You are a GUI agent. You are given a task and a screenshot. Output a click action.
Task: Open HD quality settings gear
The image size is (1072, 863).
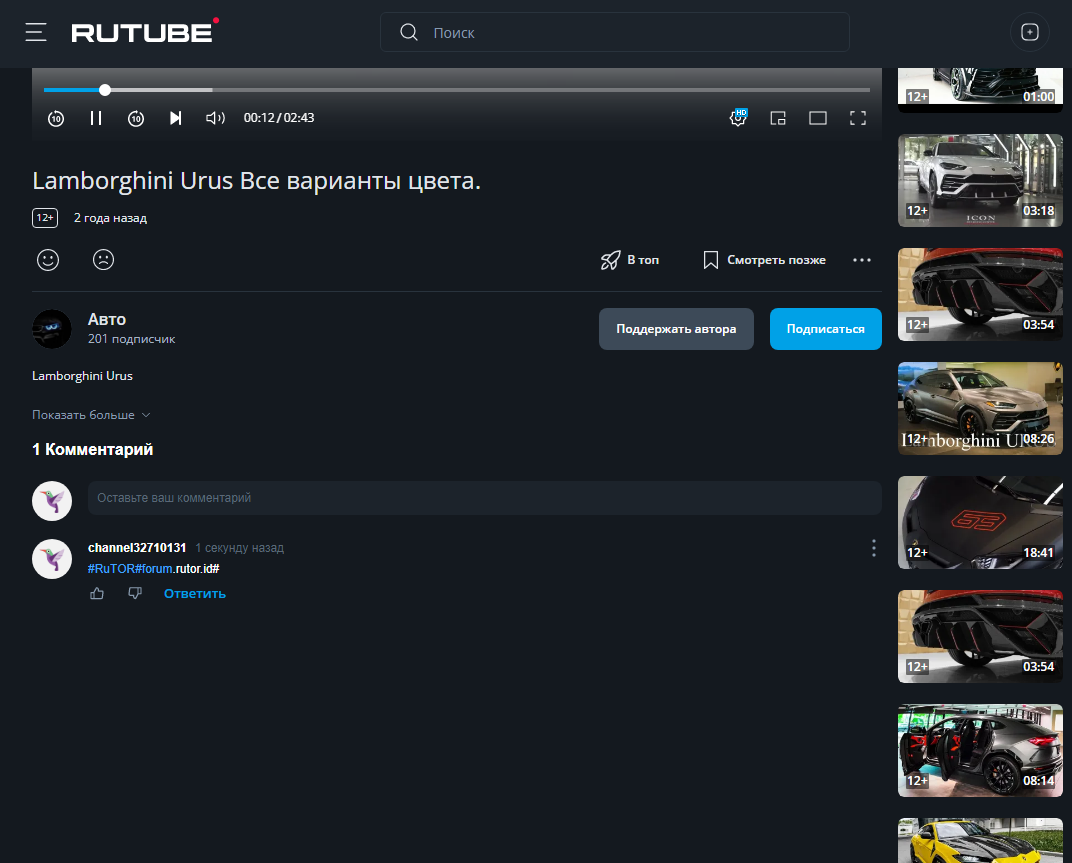(738, 118)
